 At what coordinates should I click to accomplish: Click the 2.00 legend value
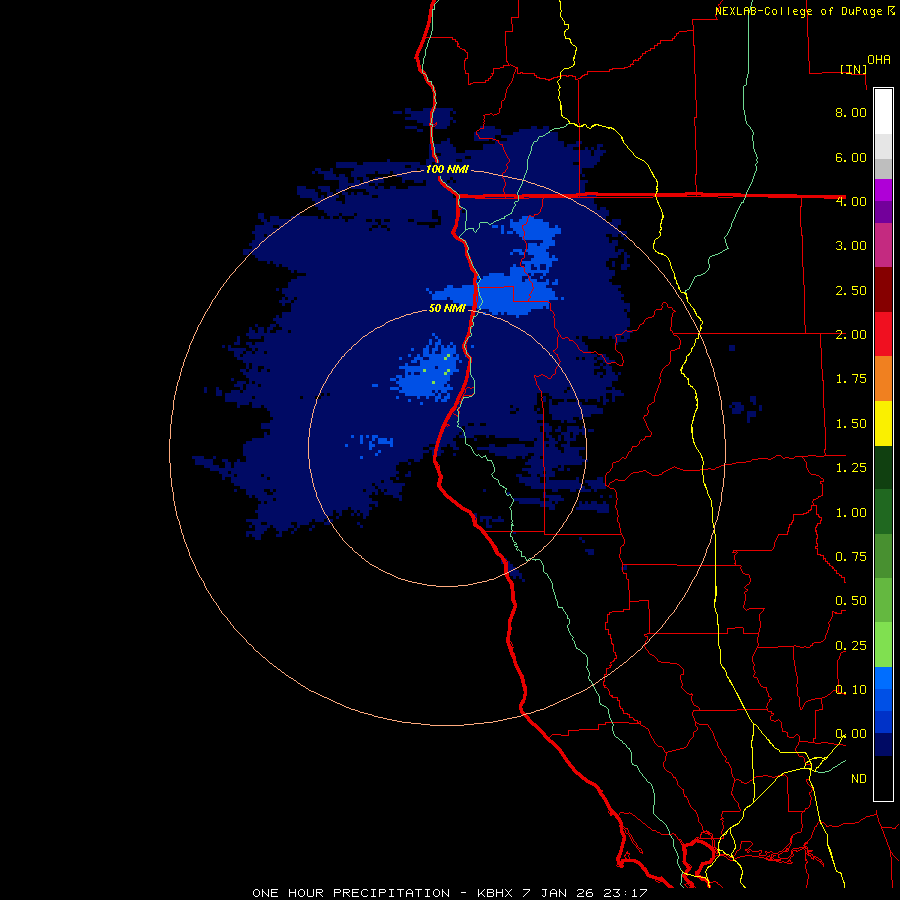851,335
